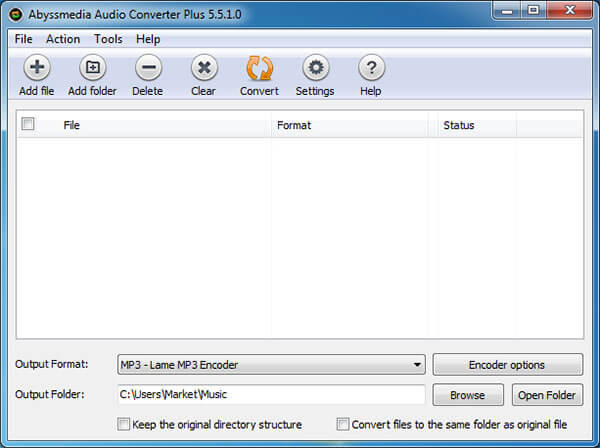Screen dimensions: 600x448
Task: Maximize the Audio Converter window
Action: 533,10
